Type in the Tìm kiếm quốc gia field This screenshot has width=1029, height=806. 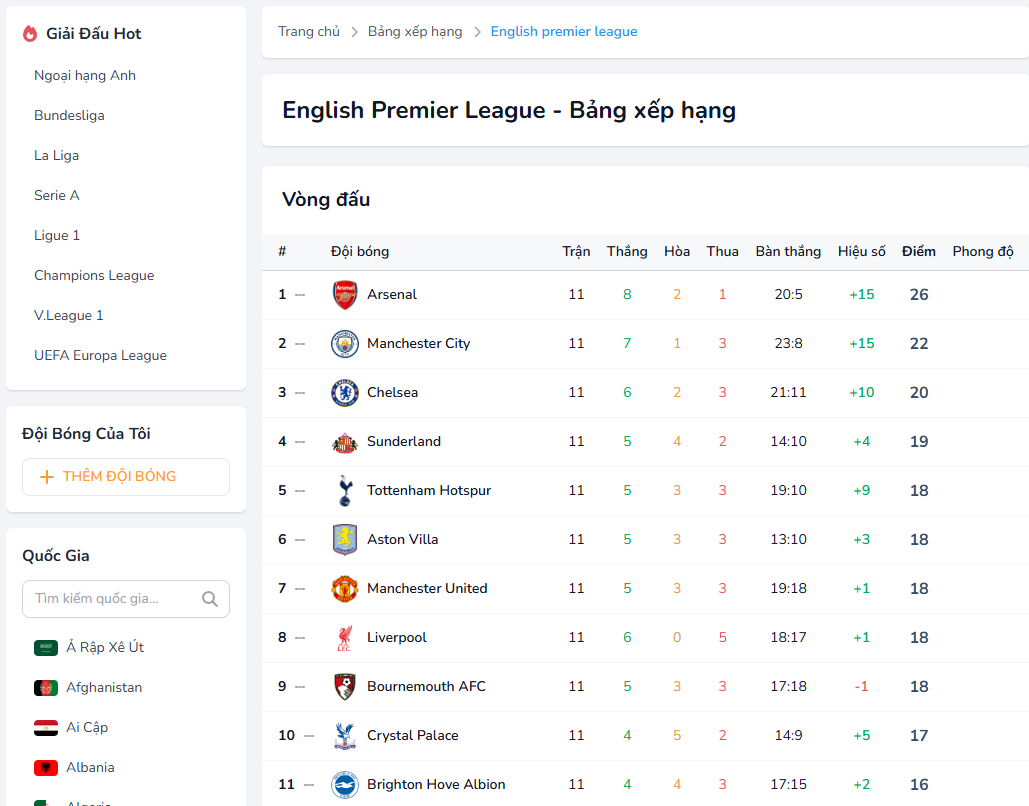coord(112,599)
